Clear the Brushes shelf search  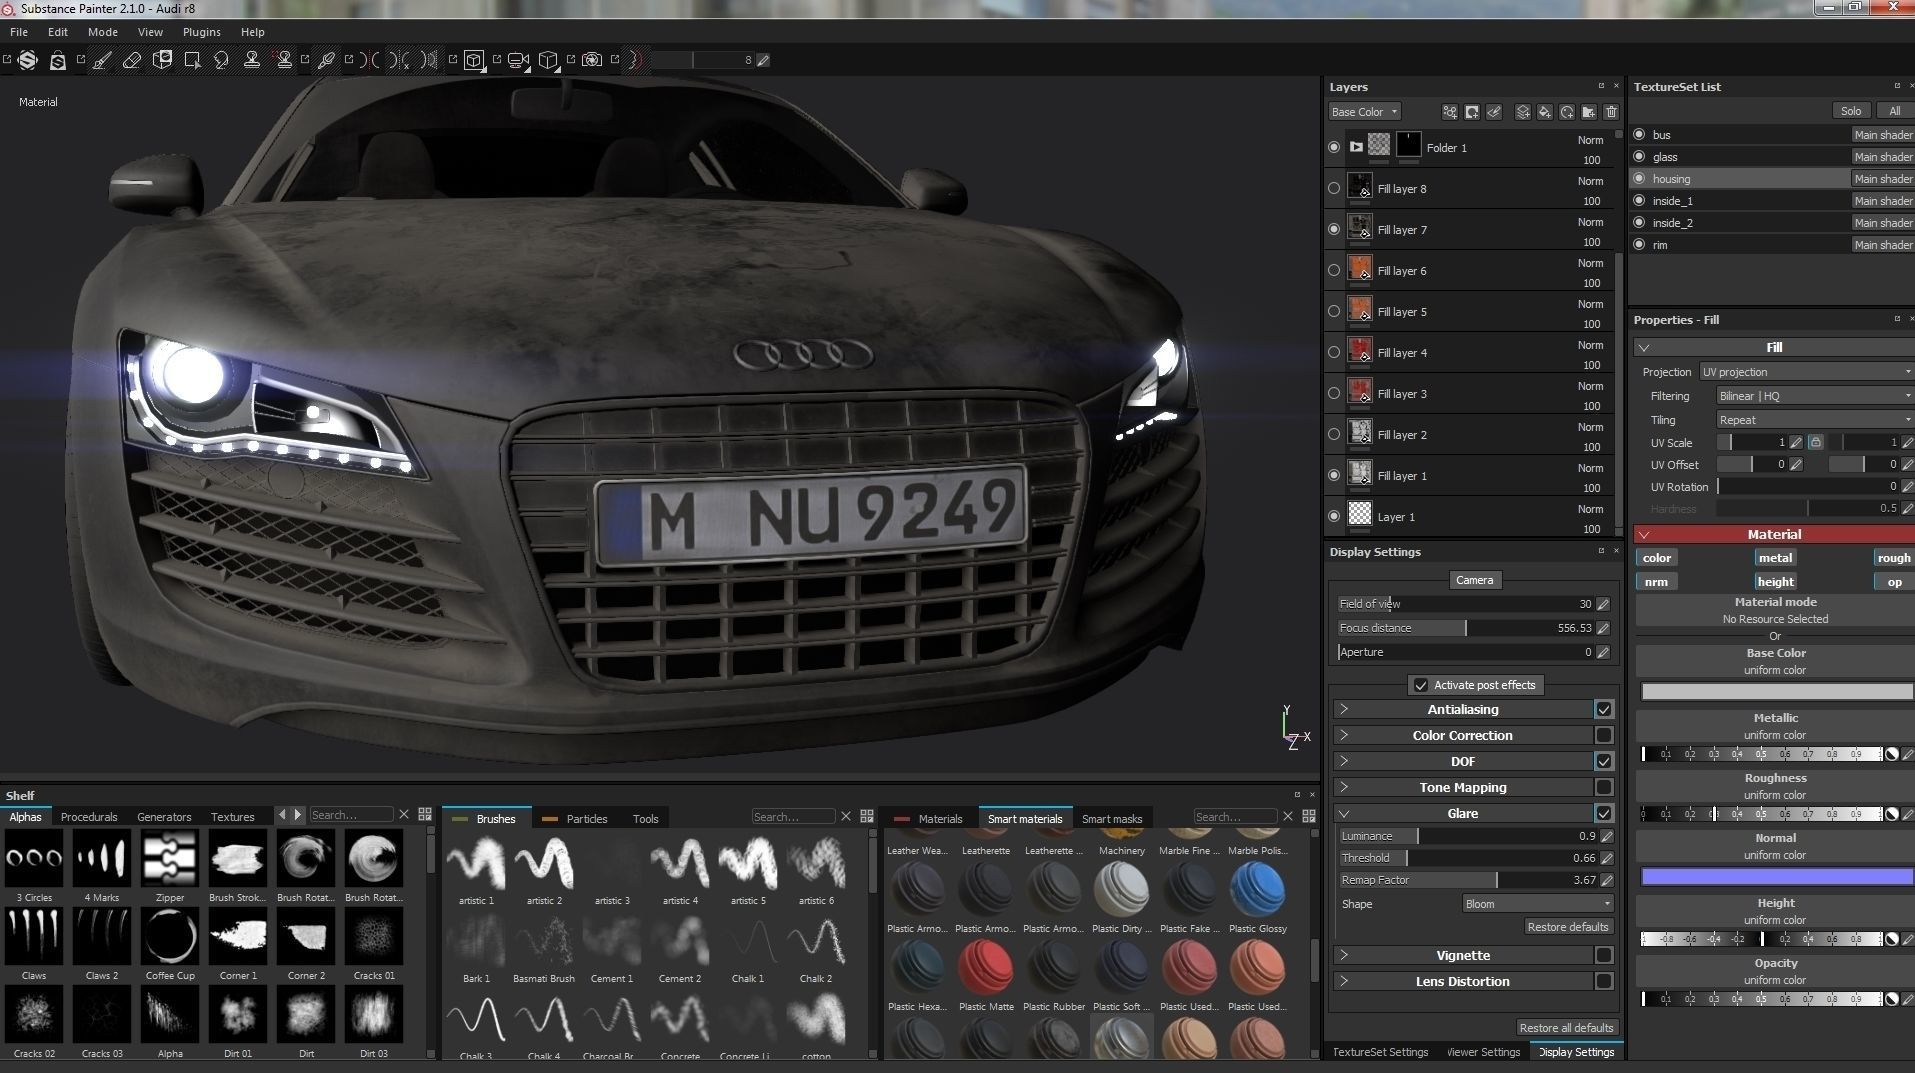click(846, 817)
